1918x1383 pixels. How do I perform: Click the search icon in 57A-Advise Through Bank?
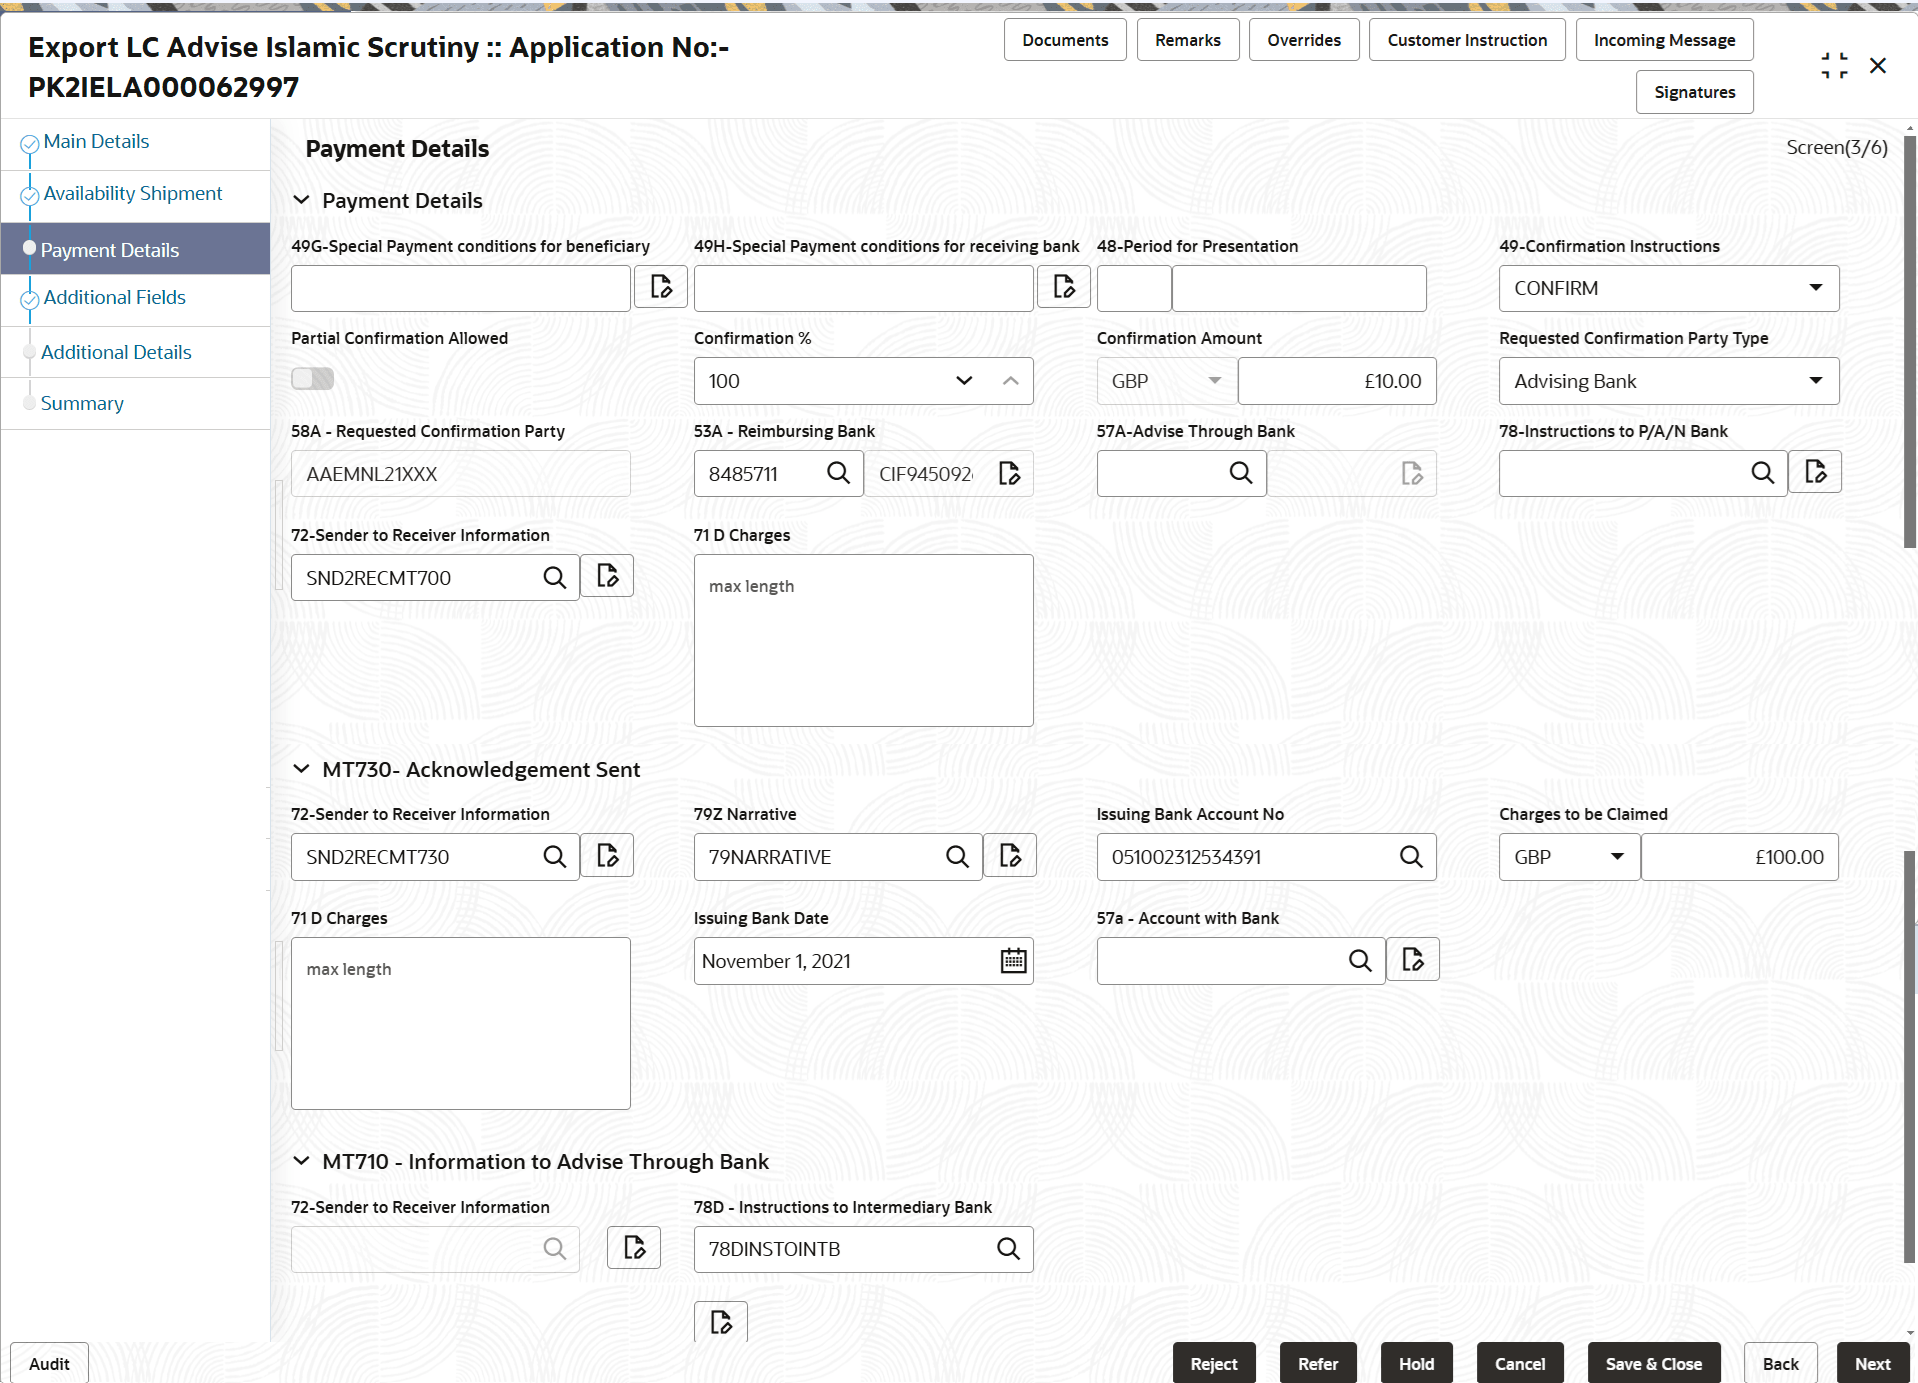[1241, 473]
